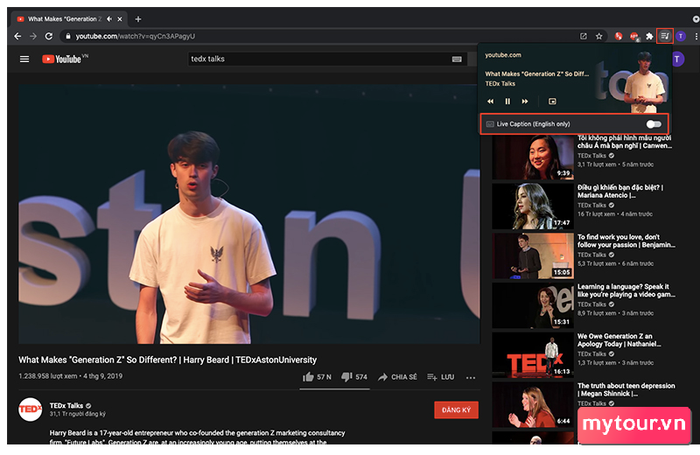Click the '1.238.958 lượt xem' view count
The width and height of the screenshot is (700, 455).
coord(48,376)
